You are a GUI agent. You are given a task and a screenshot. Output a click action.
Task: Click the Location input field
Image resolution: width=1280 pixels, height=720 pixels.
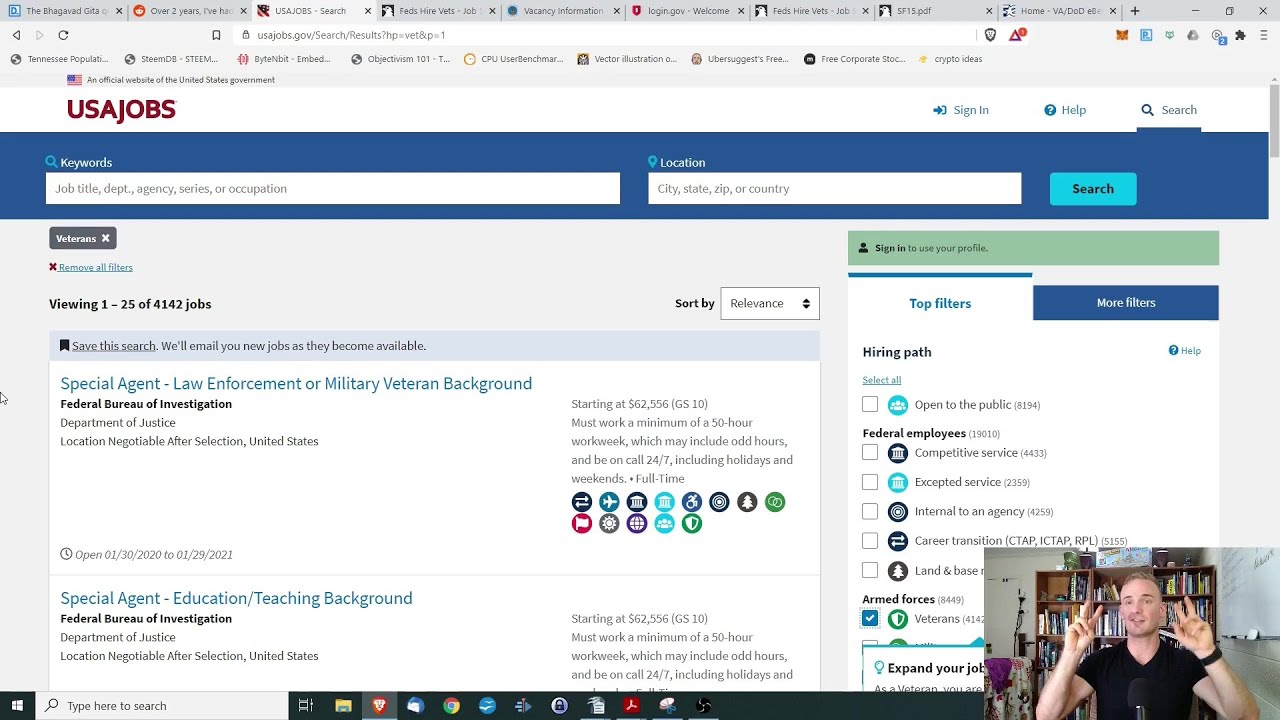pos(835,189)
